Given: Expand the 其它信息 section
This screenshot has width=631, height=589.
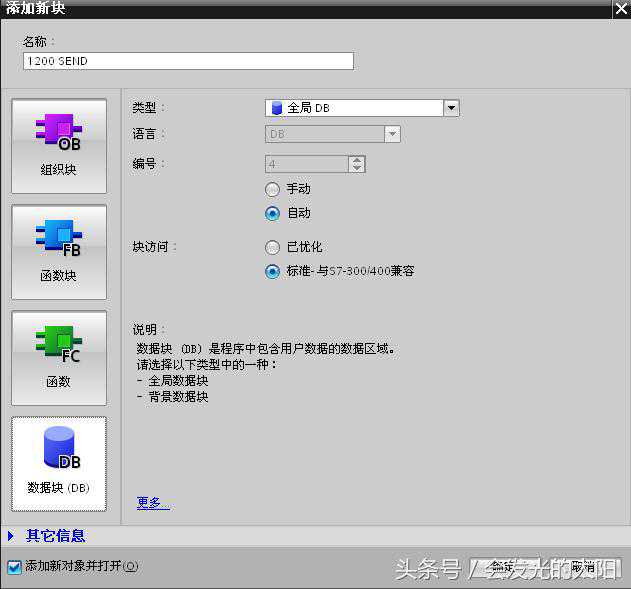Looking at the screenshot, I should pyautogui.click(x=12, y=536).
